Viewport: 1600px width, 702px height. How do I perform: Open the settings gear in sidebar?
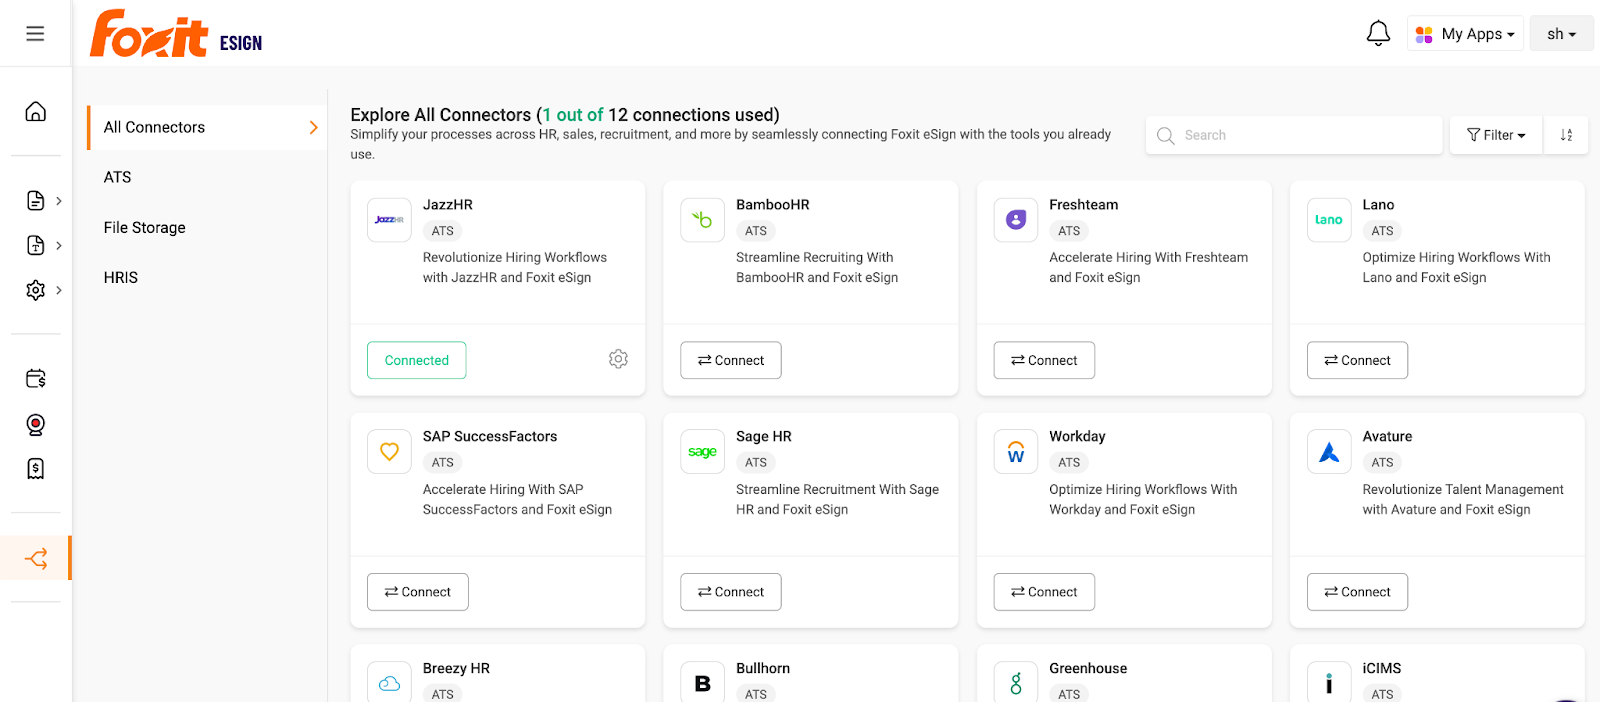pyautogui.click(x=35, y=290)
